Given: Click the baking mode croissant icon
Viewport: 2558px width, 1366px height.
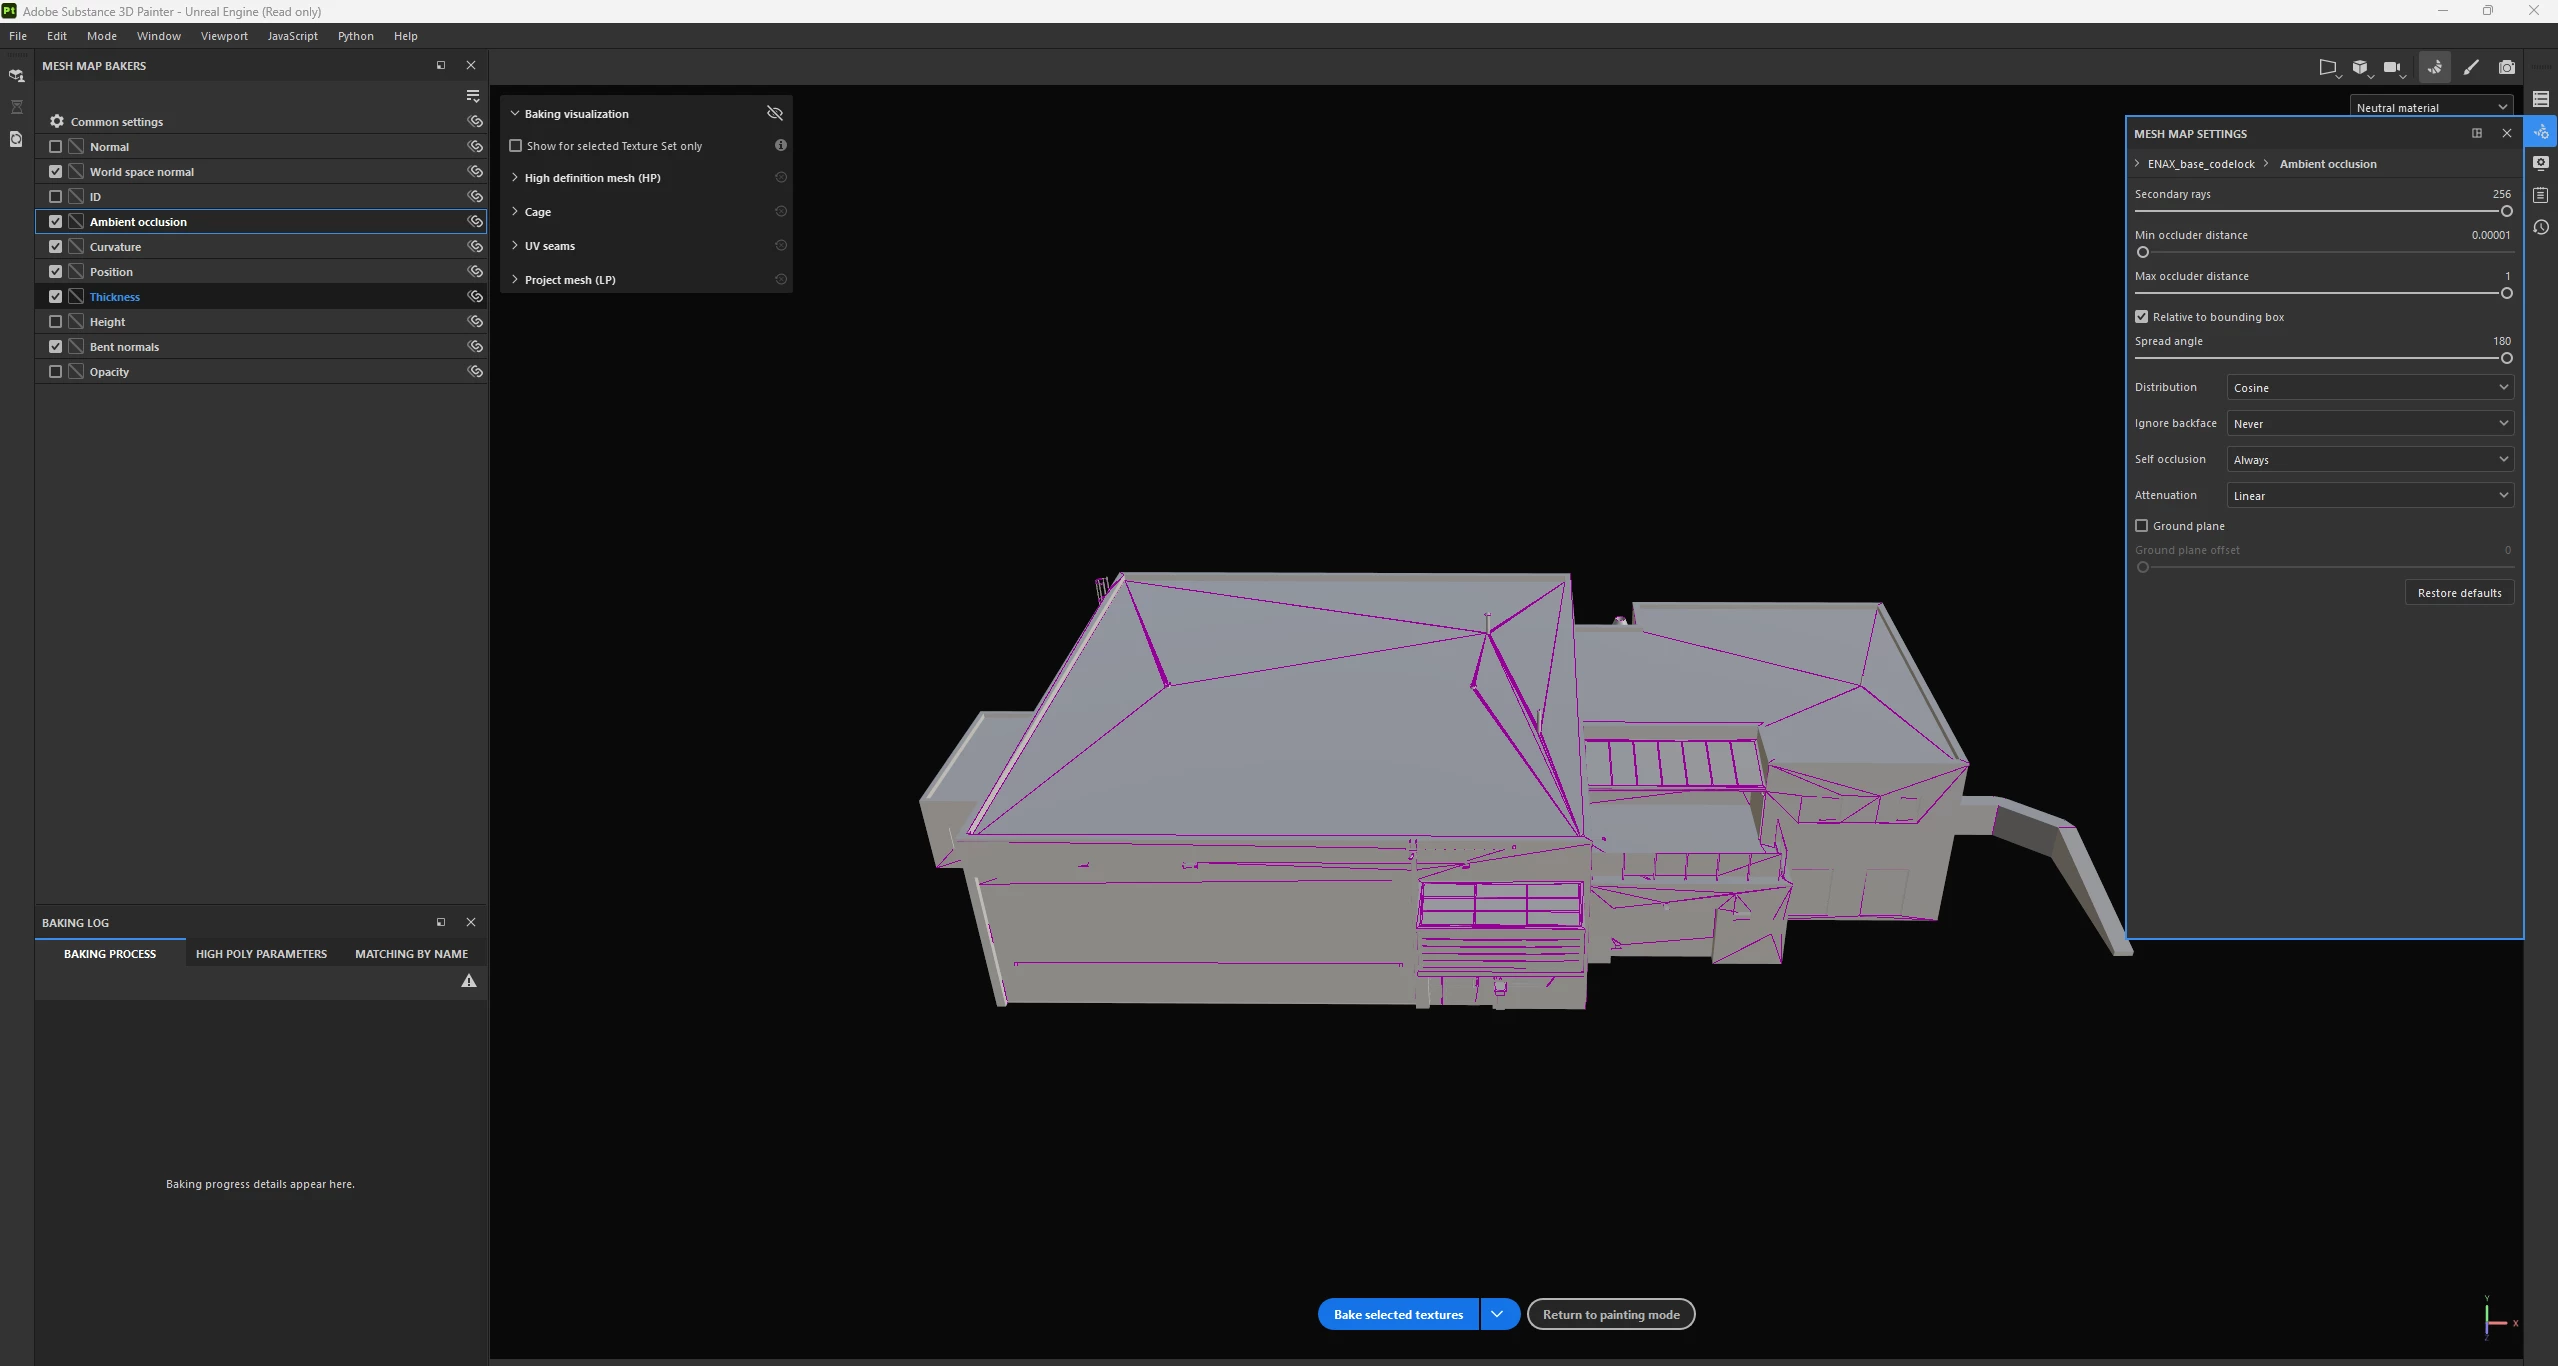Looking at the screenshot, I should pyautogui.click(x=2434, y=67).
